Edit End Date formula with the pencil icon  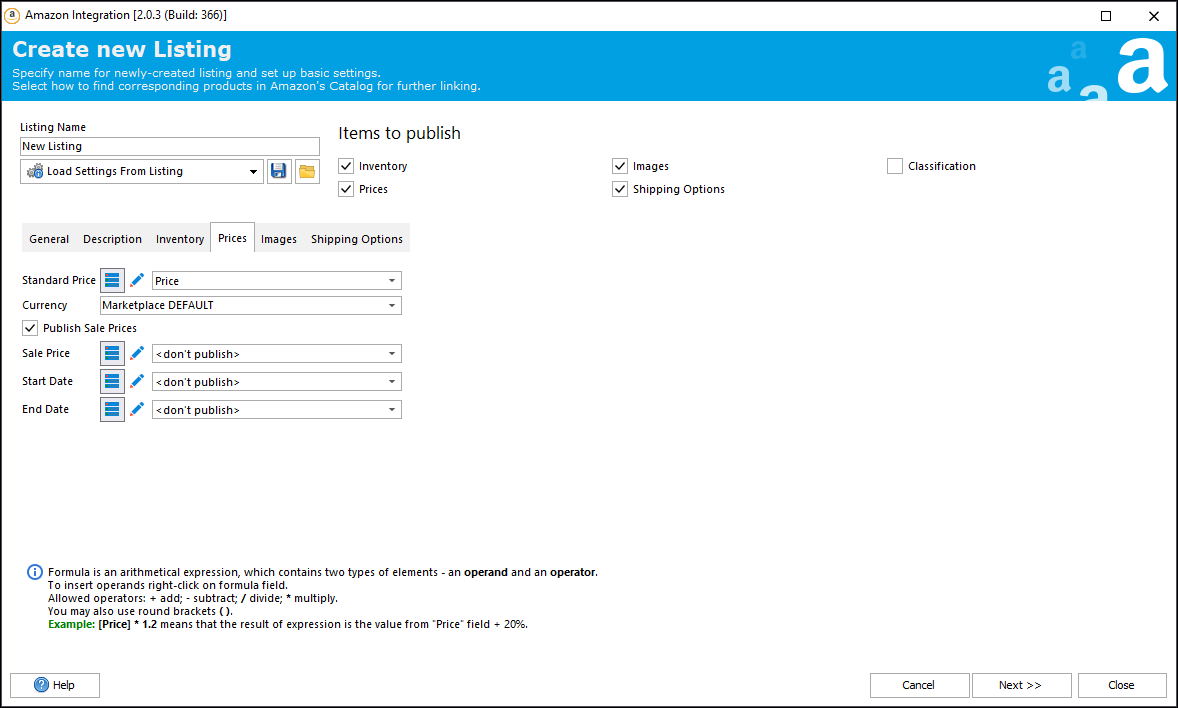[x=137, y=409]
